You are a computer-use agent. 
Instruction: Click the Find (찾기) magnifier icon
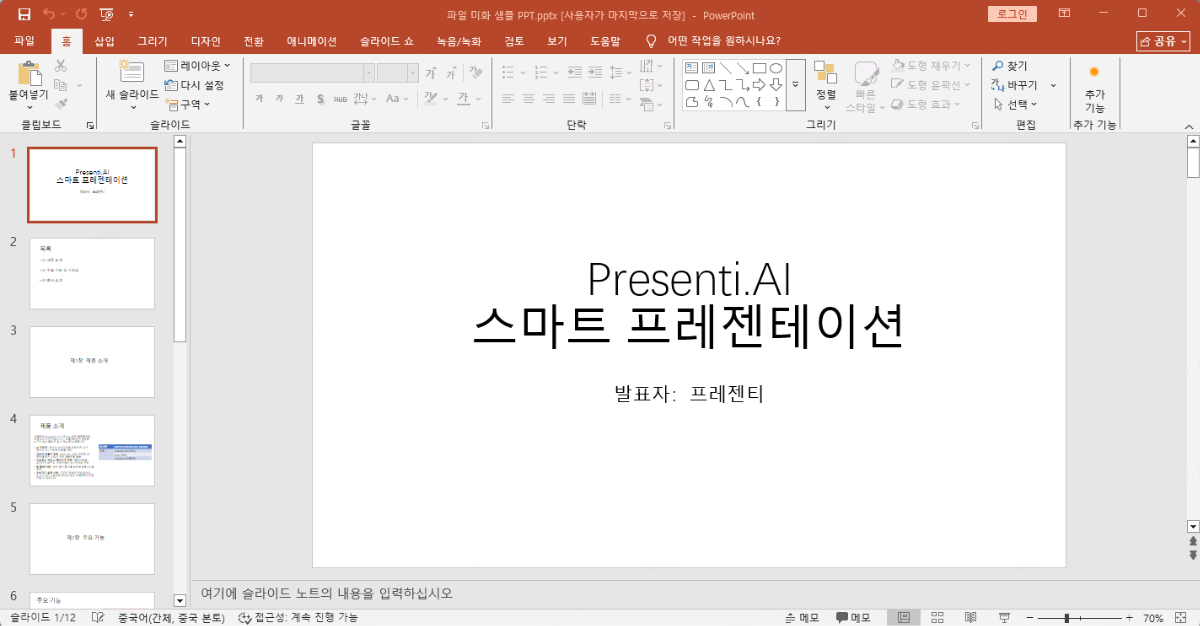tap(997, 66)
